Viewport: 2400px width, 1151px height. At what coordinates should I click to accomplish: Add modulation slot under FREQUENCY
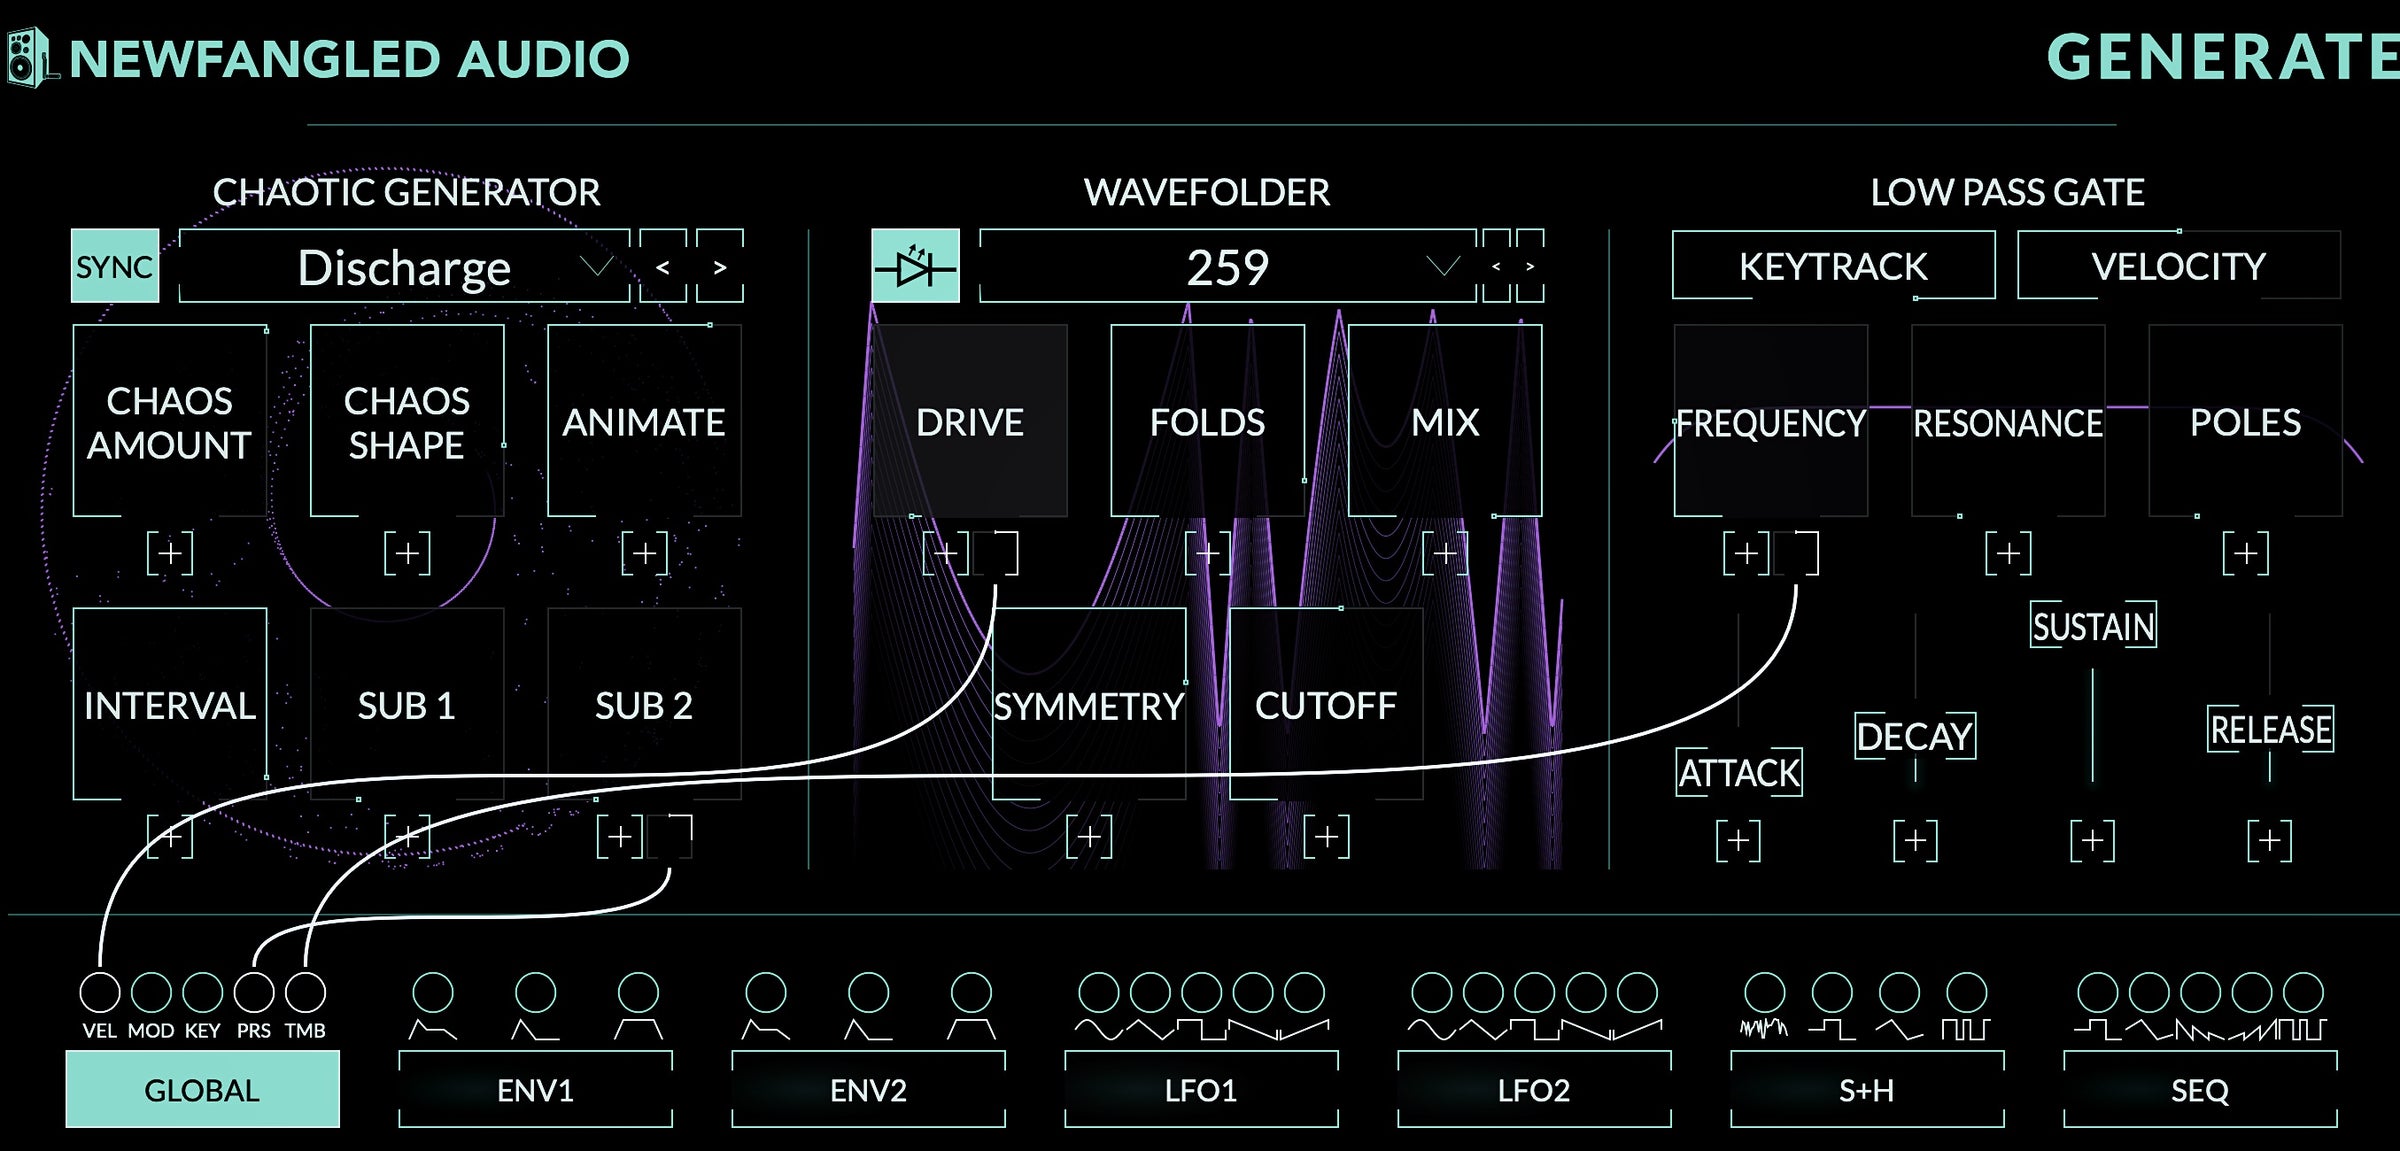[1746, 553]
